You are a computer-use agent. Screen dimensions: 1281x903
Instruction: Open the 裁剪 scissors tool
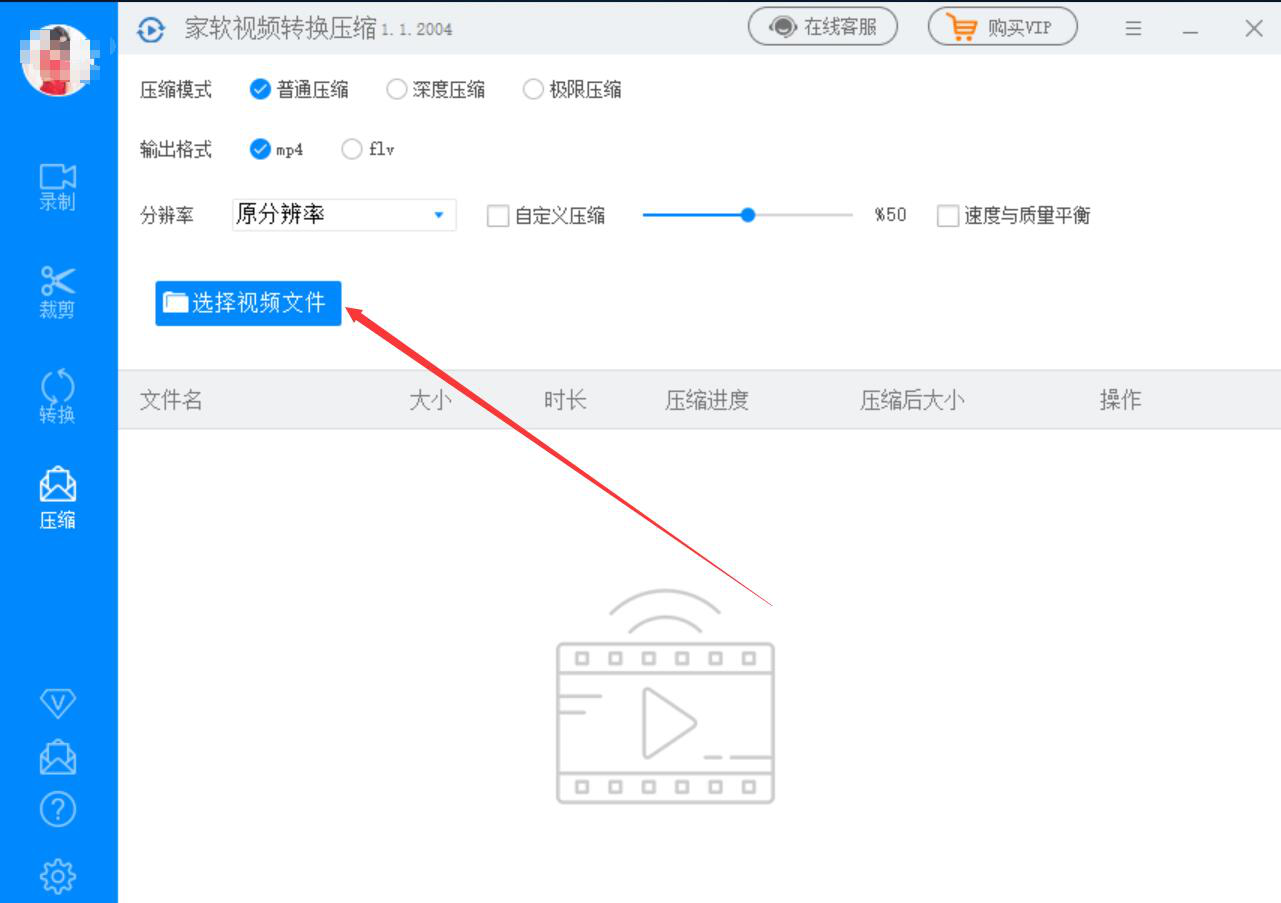pyautogui.click(x=57, y=293)
